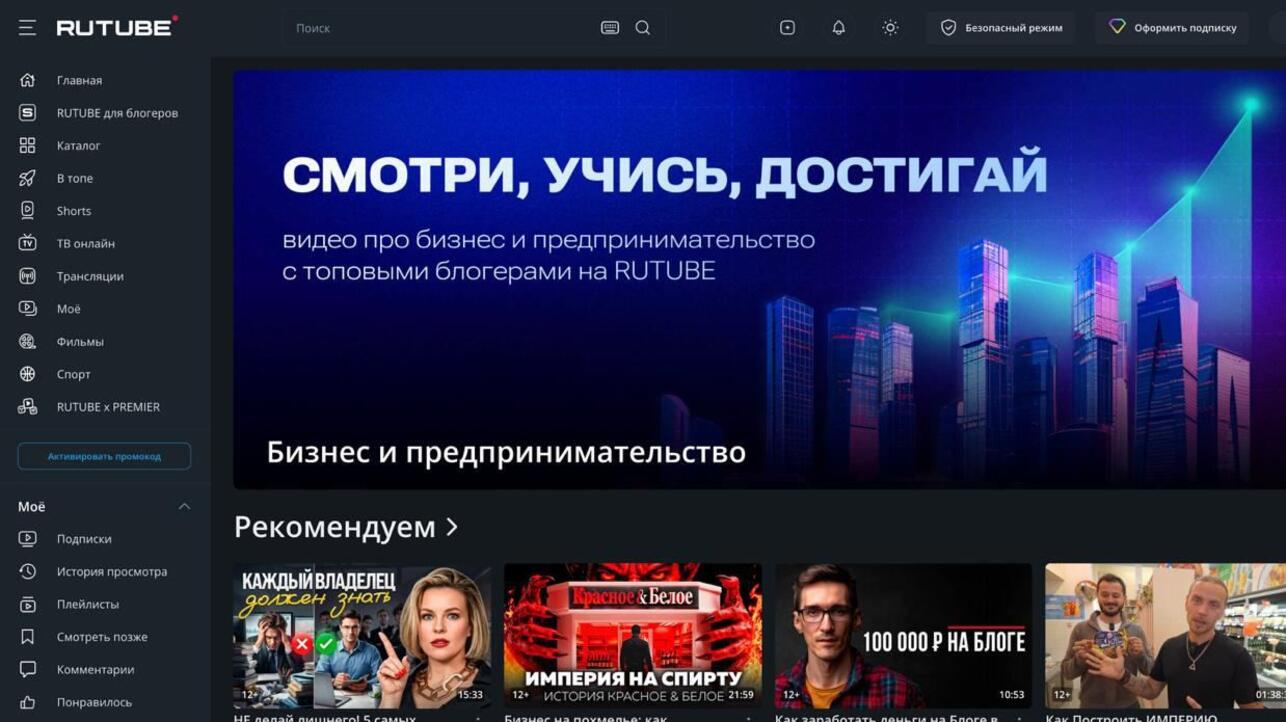Click Оформить подписку button

coord(1172,28)
